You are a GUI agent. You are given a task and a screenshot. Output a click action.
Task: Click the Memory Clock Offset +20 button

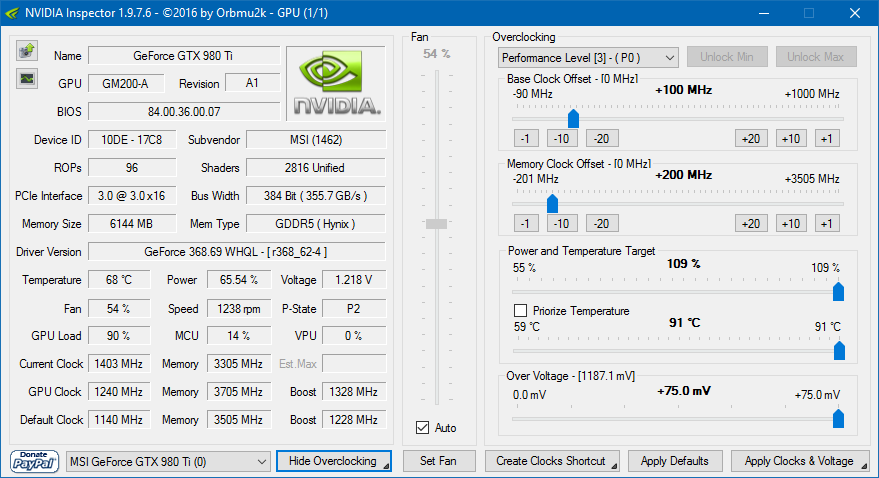751,224
